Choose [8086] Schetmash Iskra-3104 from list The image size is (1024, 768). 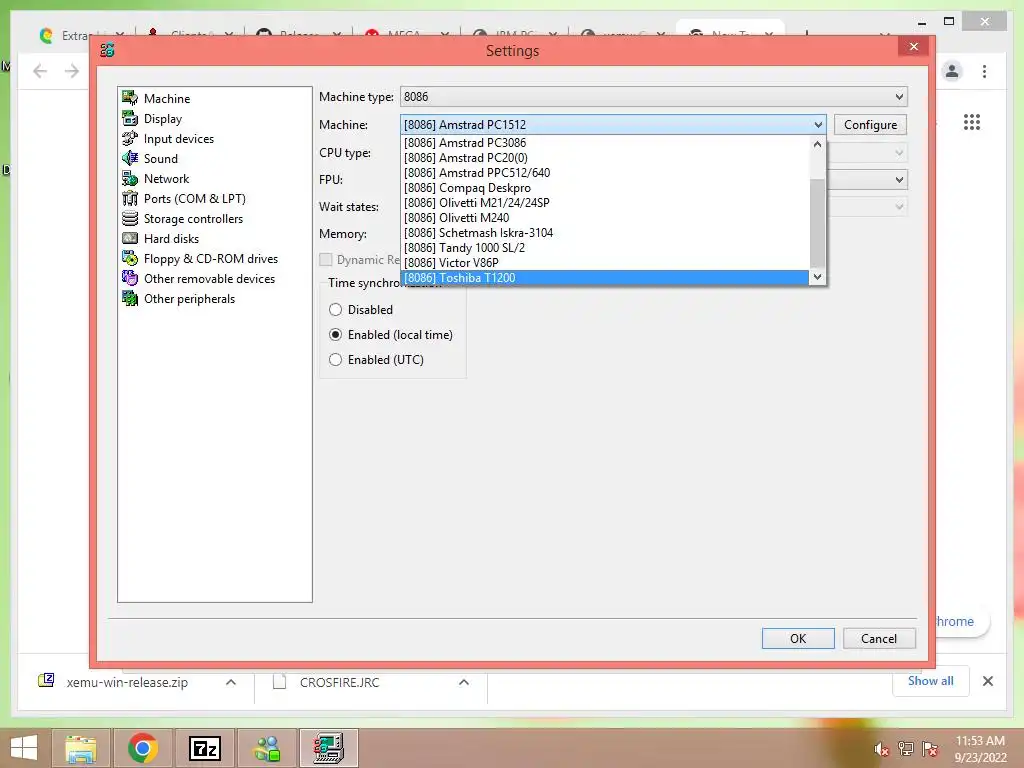(605, 232)
